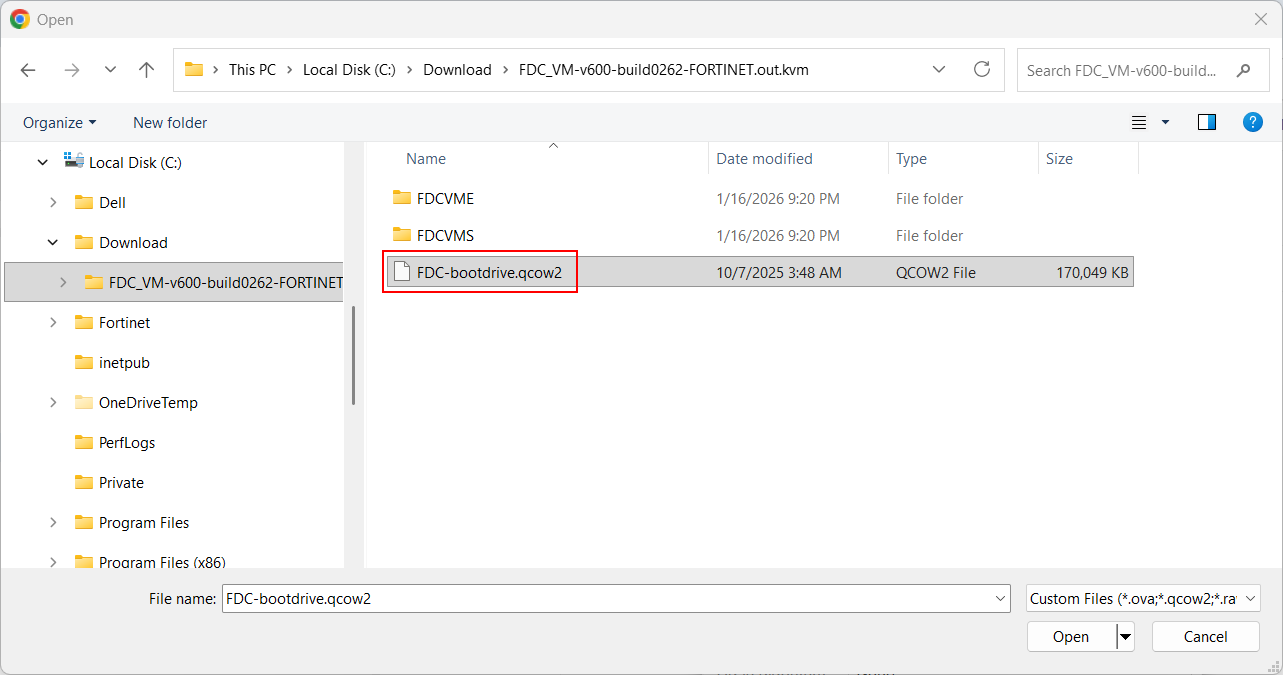This screenshot has height=675, width=1283.
Task: Expand the address bar history dropdown
Action: tap(939, 70)
